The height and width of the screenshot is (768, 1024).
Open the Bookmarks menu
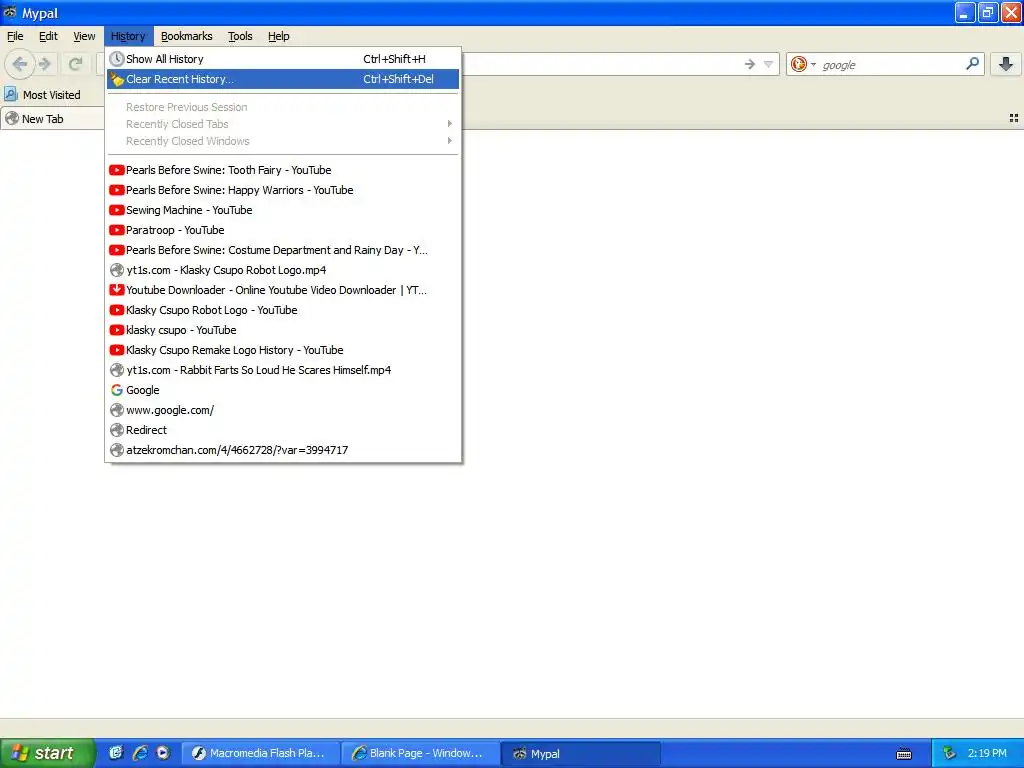click(187, 36)
